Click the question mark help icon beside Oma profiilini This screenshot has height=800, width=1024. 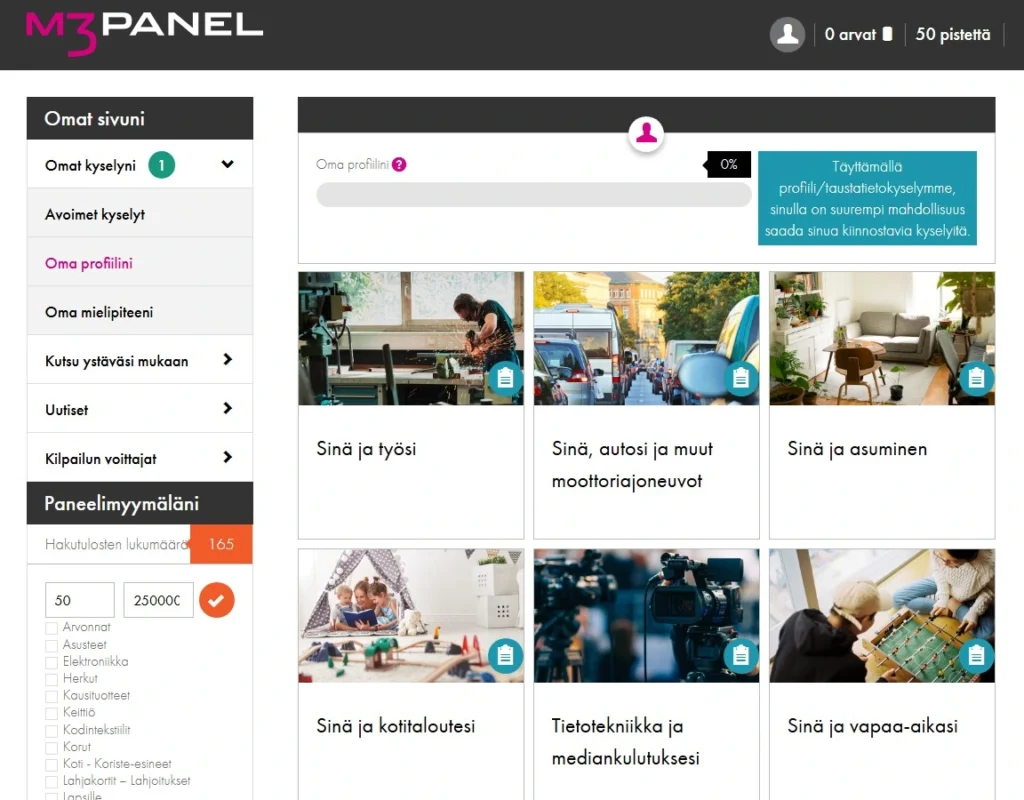399,165
